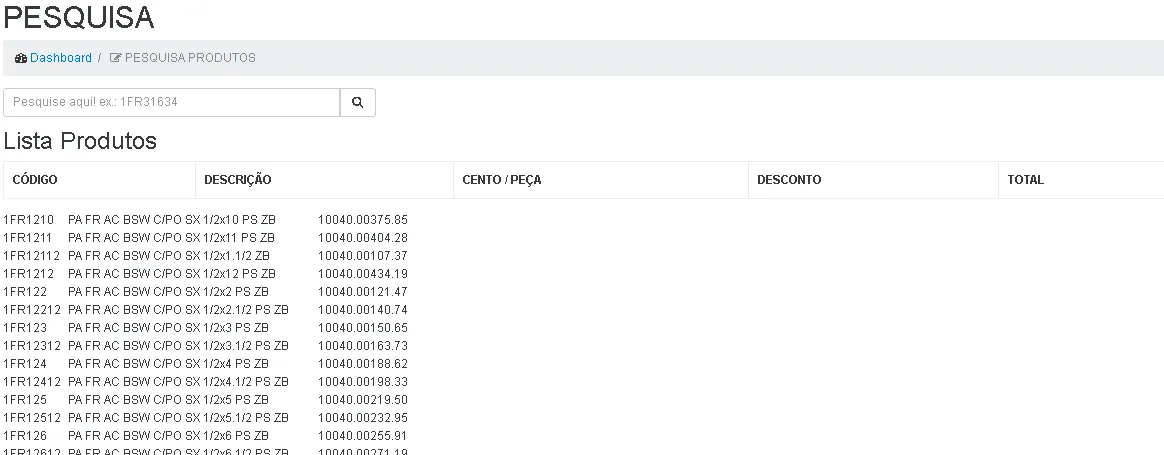Focus the product search input field
The height and width of the screenshot is (455, 1164).
point(171,102)
